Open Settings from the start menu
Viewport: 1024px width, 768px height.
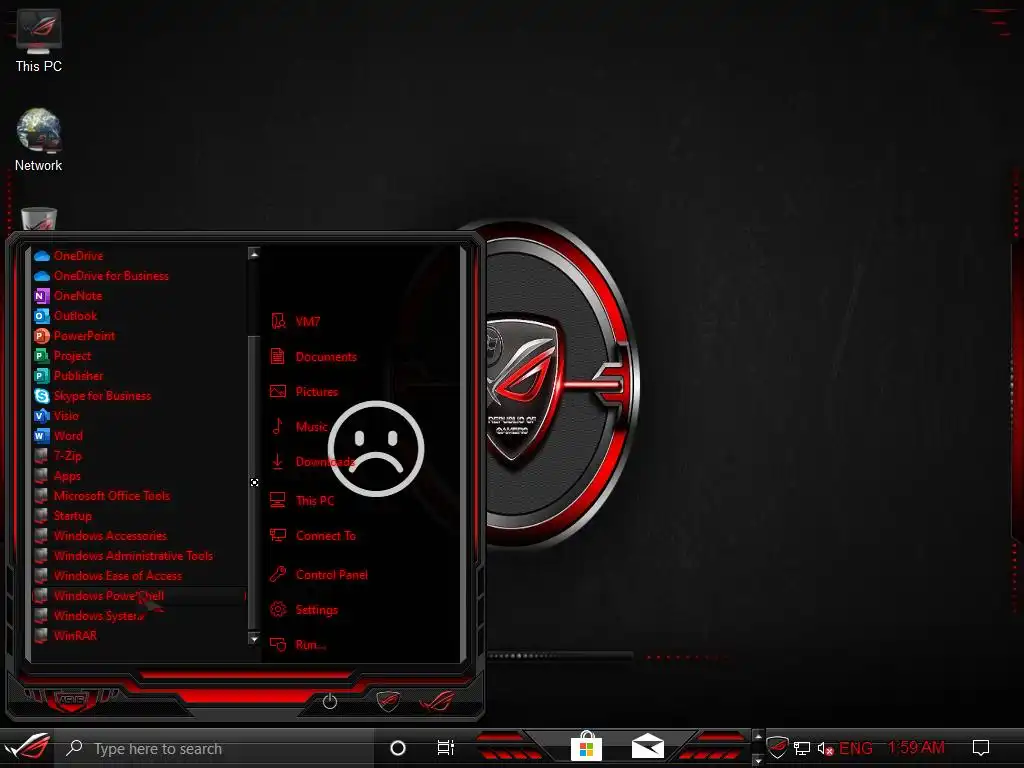(x=304, y=610)
